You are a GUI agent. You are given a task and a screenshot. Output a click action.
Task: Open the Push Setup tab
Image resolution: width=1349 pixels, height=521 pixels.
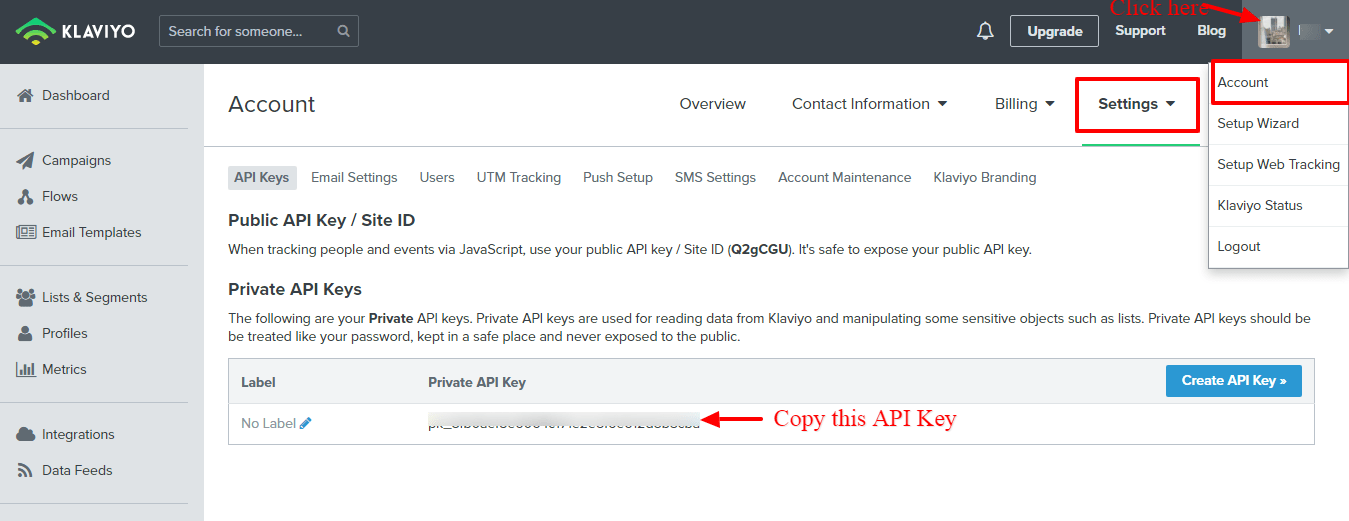point(618,177)
